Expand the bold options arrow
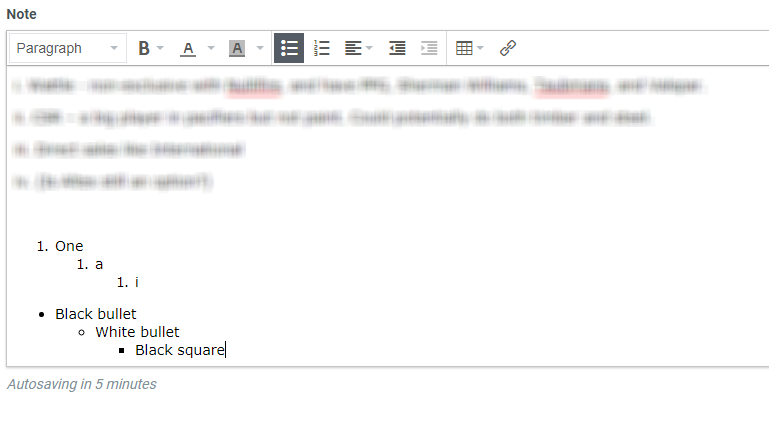769x421 pixels. (161, 48)
